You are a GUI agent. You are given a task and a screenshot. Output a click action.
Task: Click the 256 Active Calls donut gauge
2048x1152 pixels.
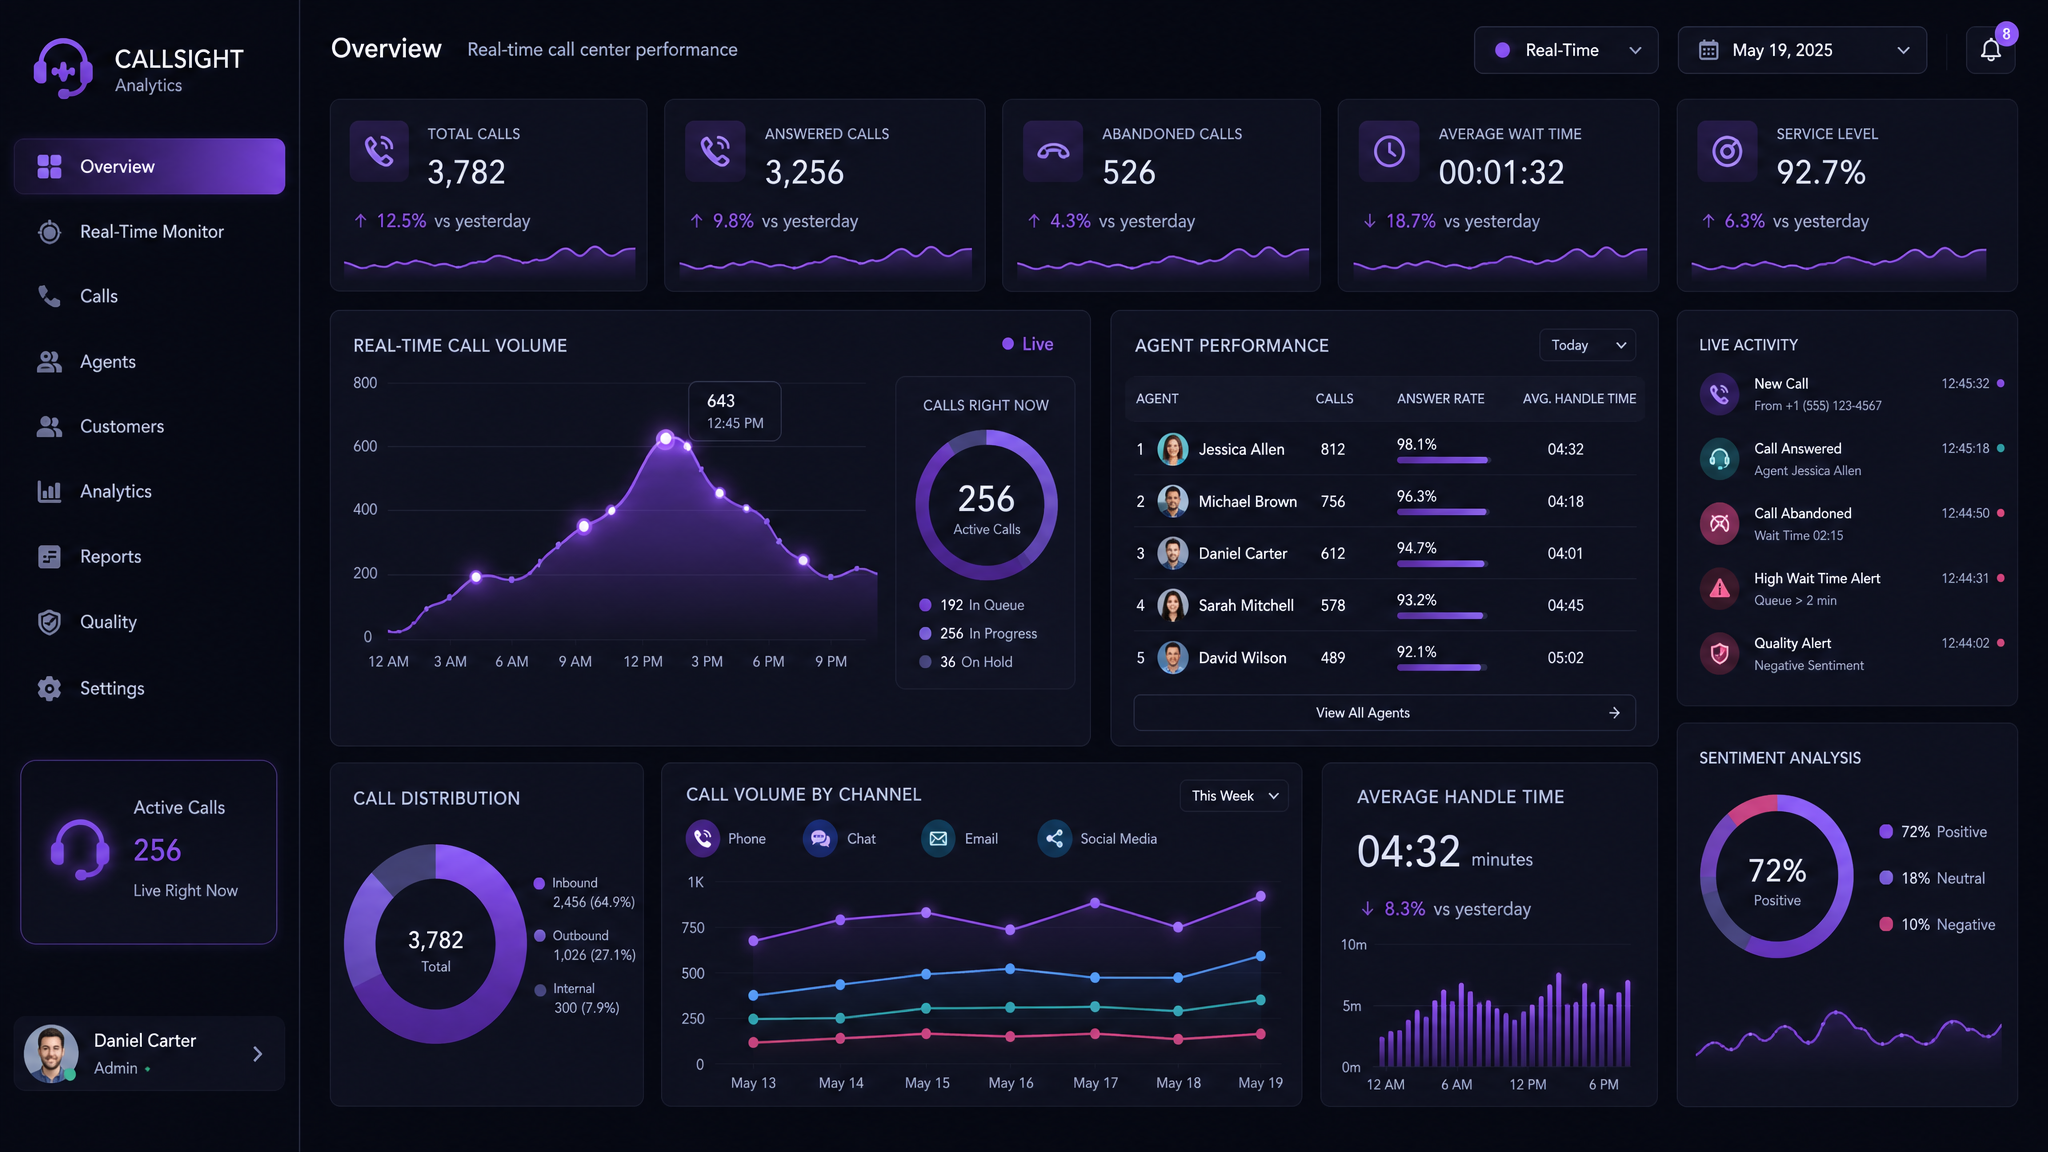point(987,505)
